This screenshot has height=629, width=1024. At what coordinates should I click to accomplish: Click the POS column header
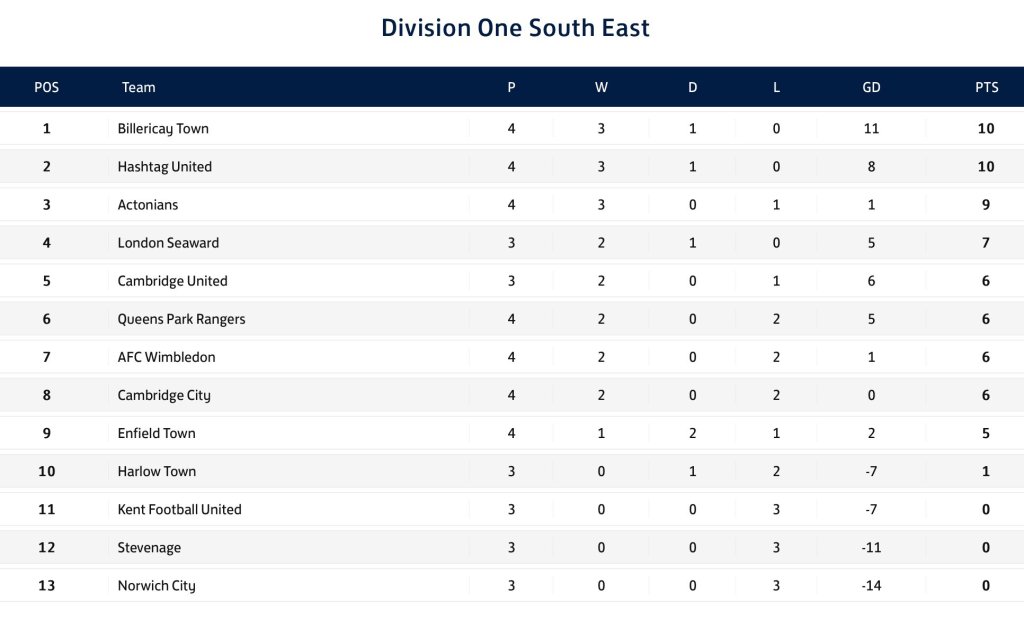[x=47, y=87]
